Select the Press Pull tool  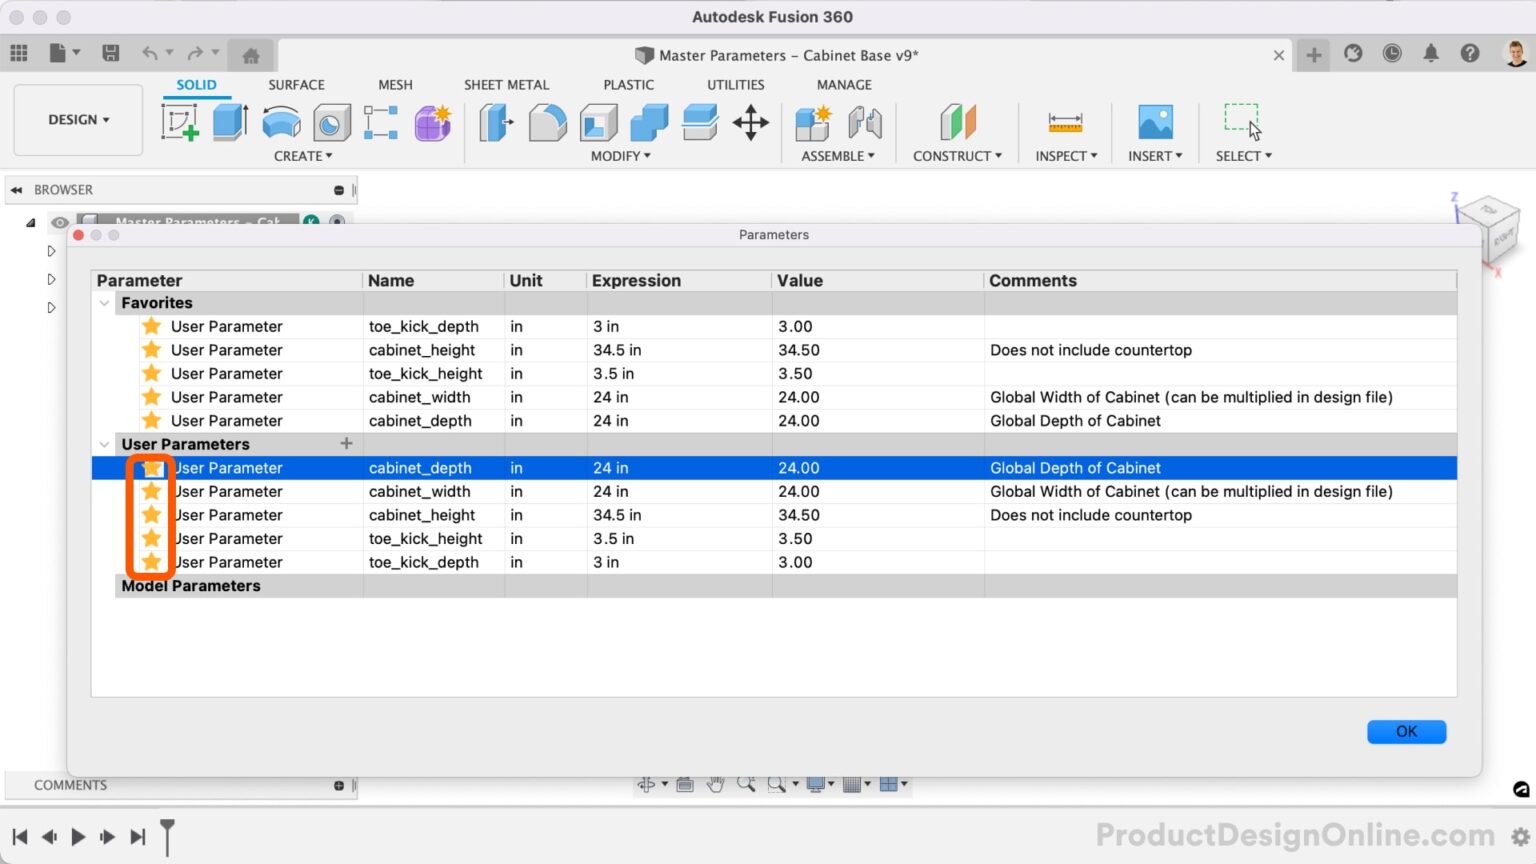pos(495,122)
